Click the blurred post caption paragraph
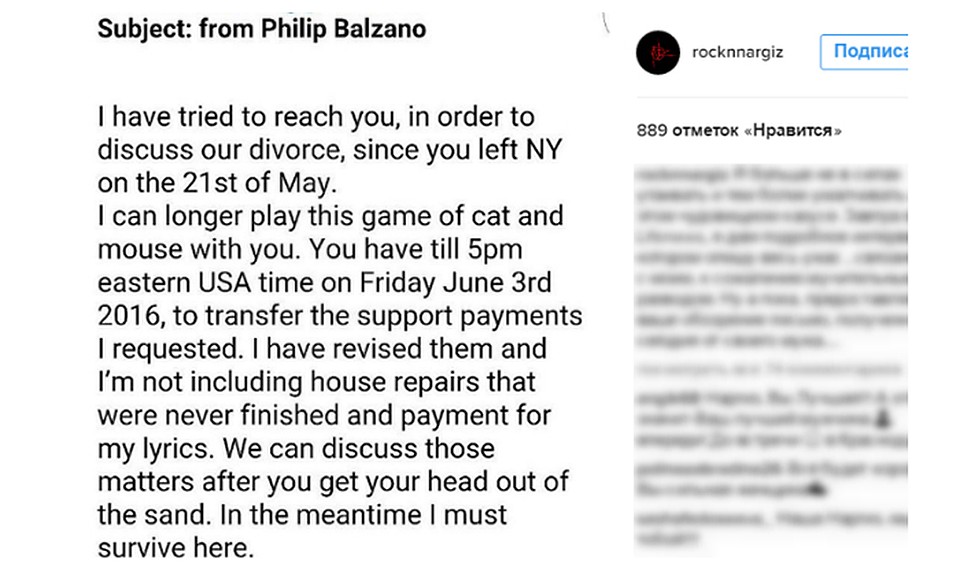This screenshot has height=578, width=960. click(x=771, y=257)
